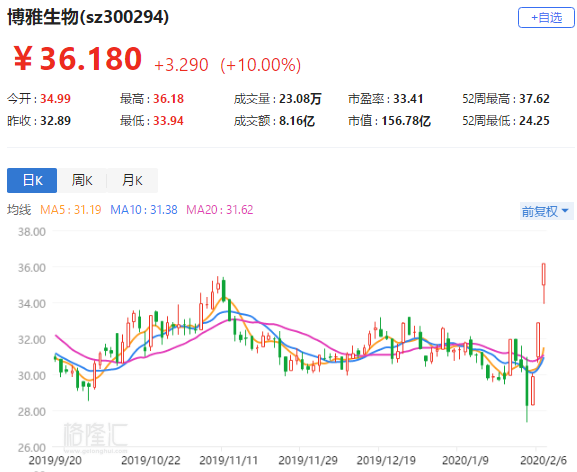Select the MA10: 31.38 indicator label

click(x=144, y=210)
